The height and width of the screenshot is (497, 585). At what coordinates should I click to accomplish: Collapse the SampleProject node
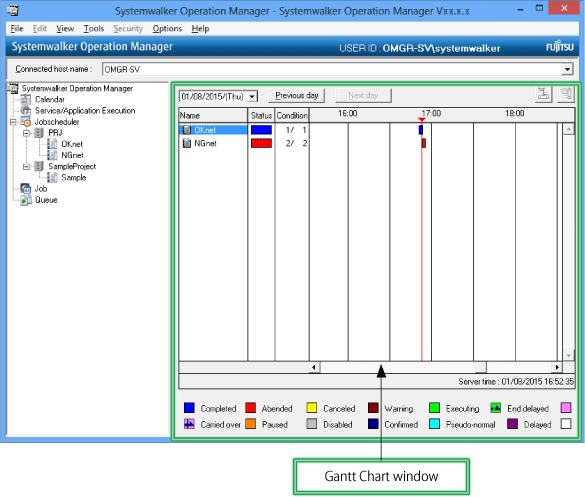coord(26,166)
